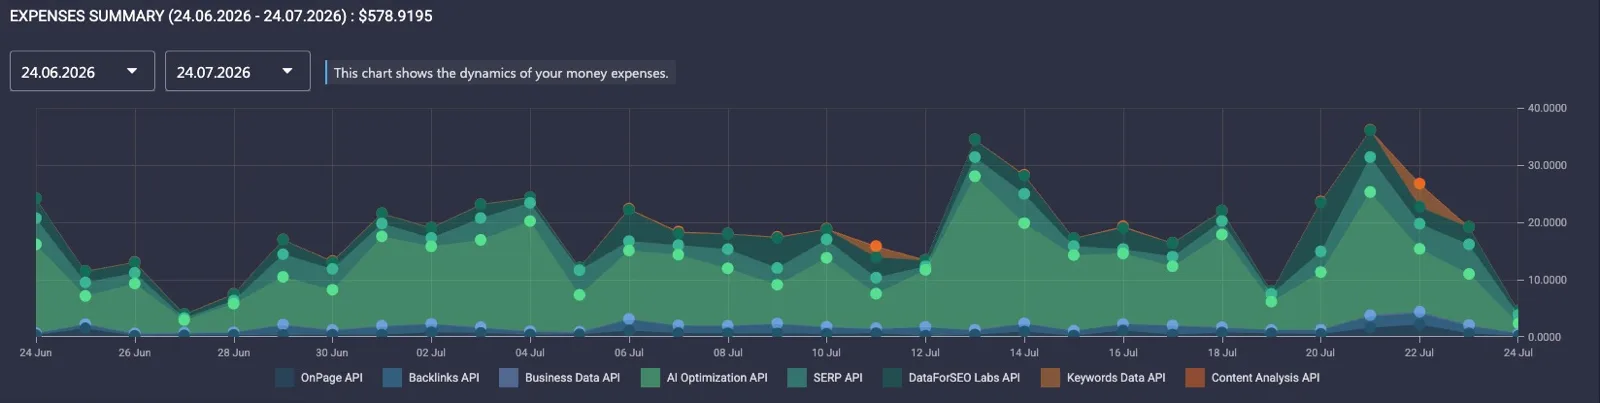Click the 20 Jul x-axis label
The image size is (1600, 403).
click(1320, 353)
